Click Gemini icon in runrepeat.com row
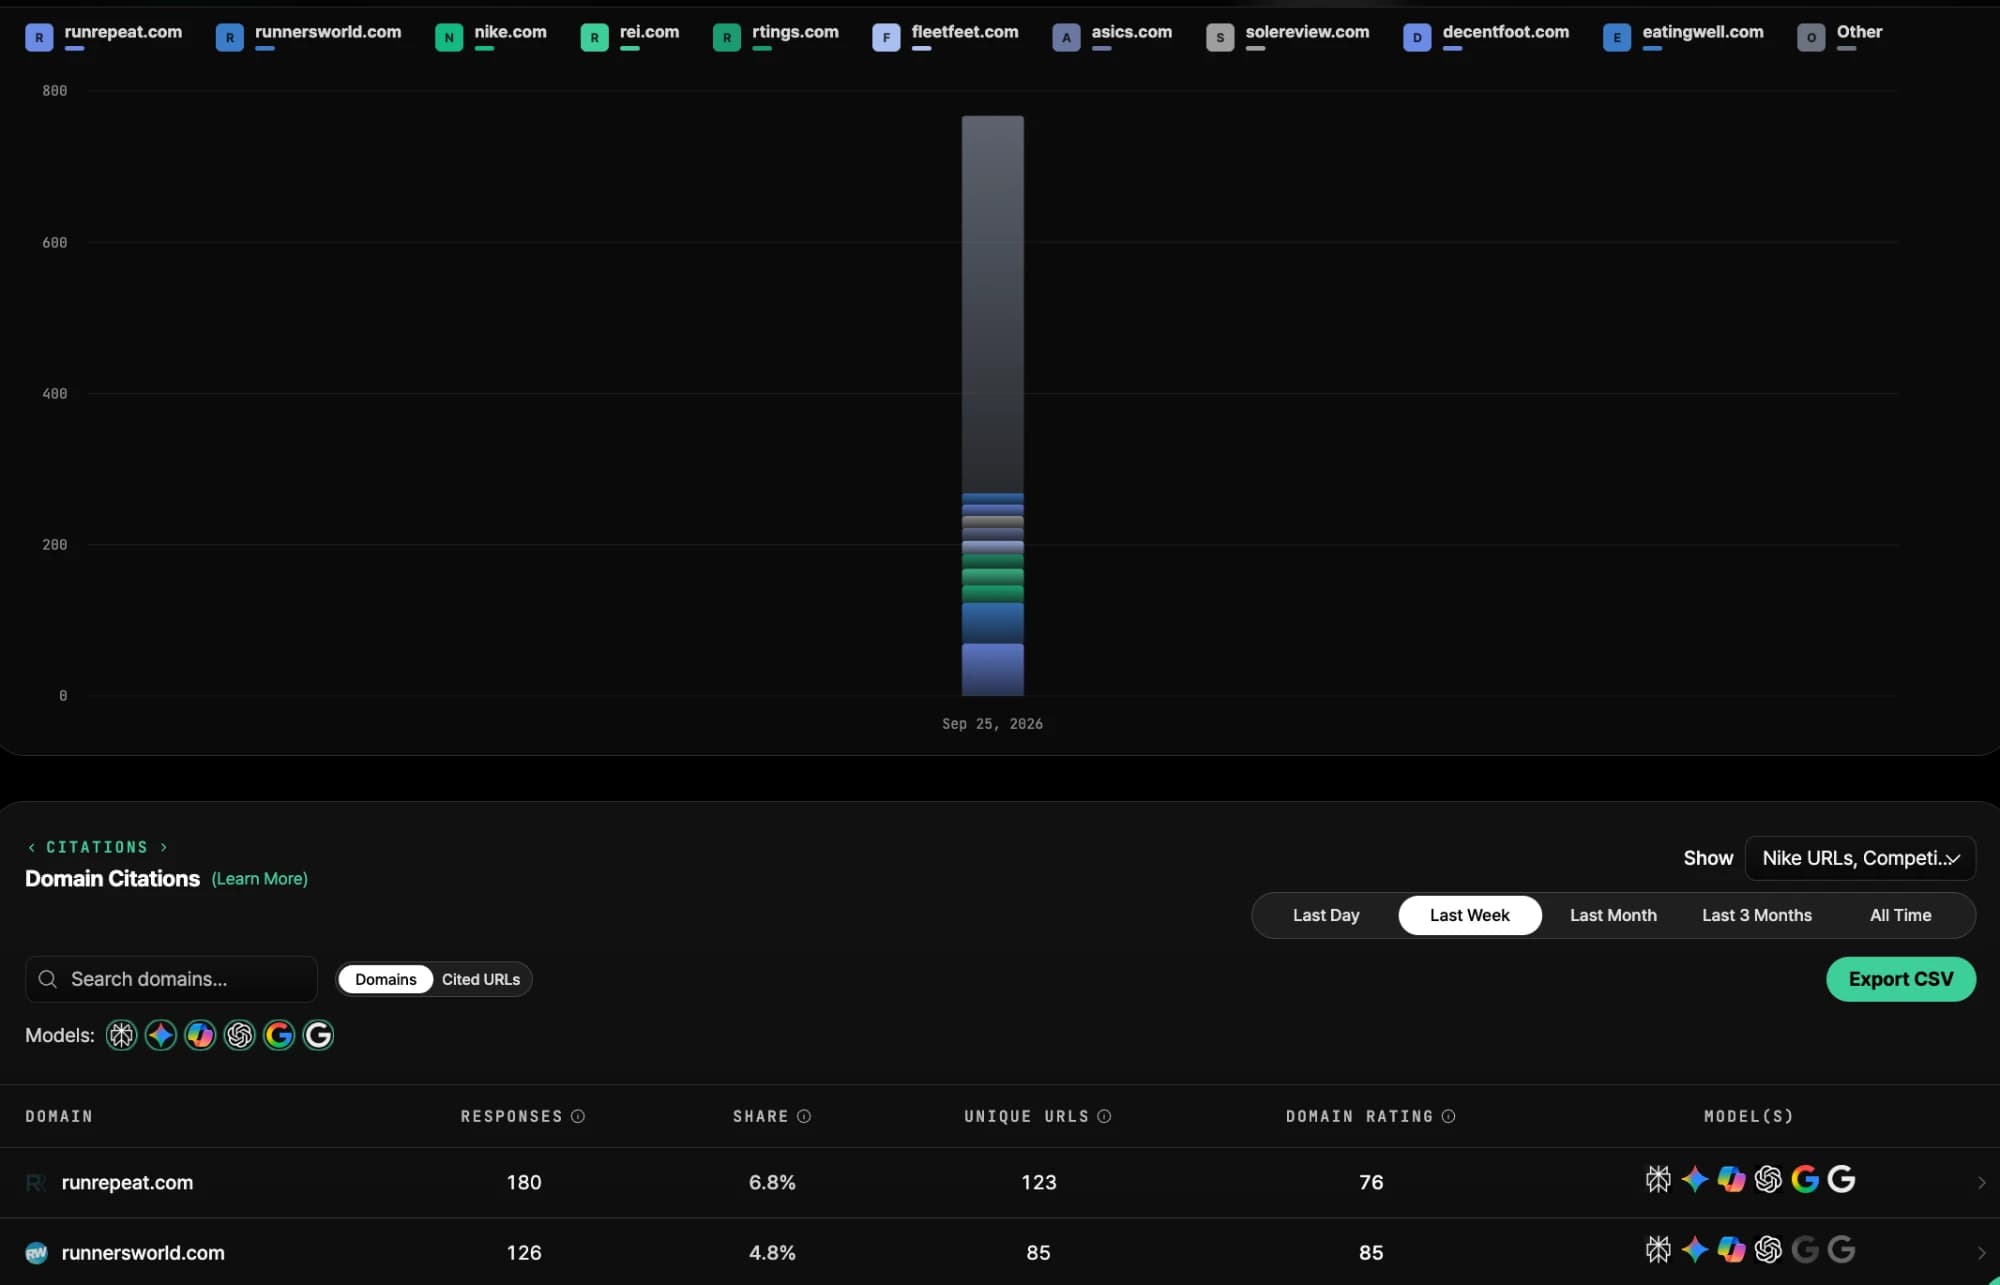Image resolution: width=2000 pixels, height=1285 pixels. point(1695,1180)
